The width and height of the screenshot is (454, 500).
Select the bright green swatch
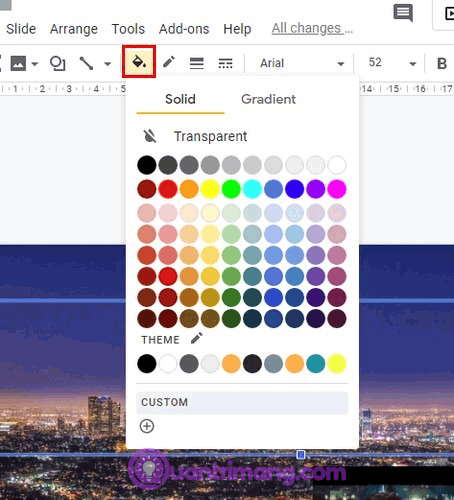click(231, 189)
